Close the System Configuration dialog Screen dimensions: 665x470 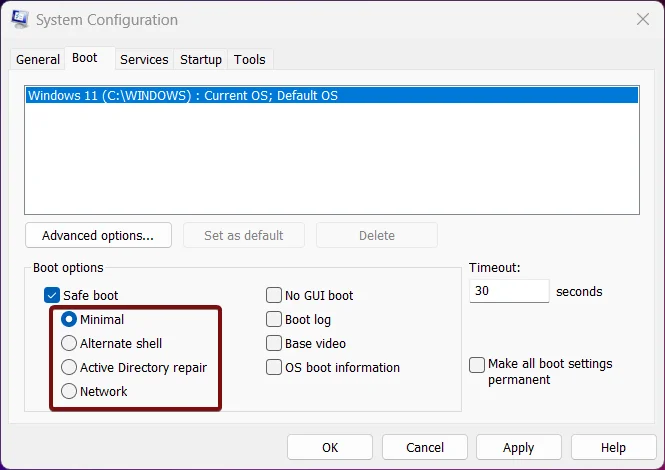tap(643, 19)
